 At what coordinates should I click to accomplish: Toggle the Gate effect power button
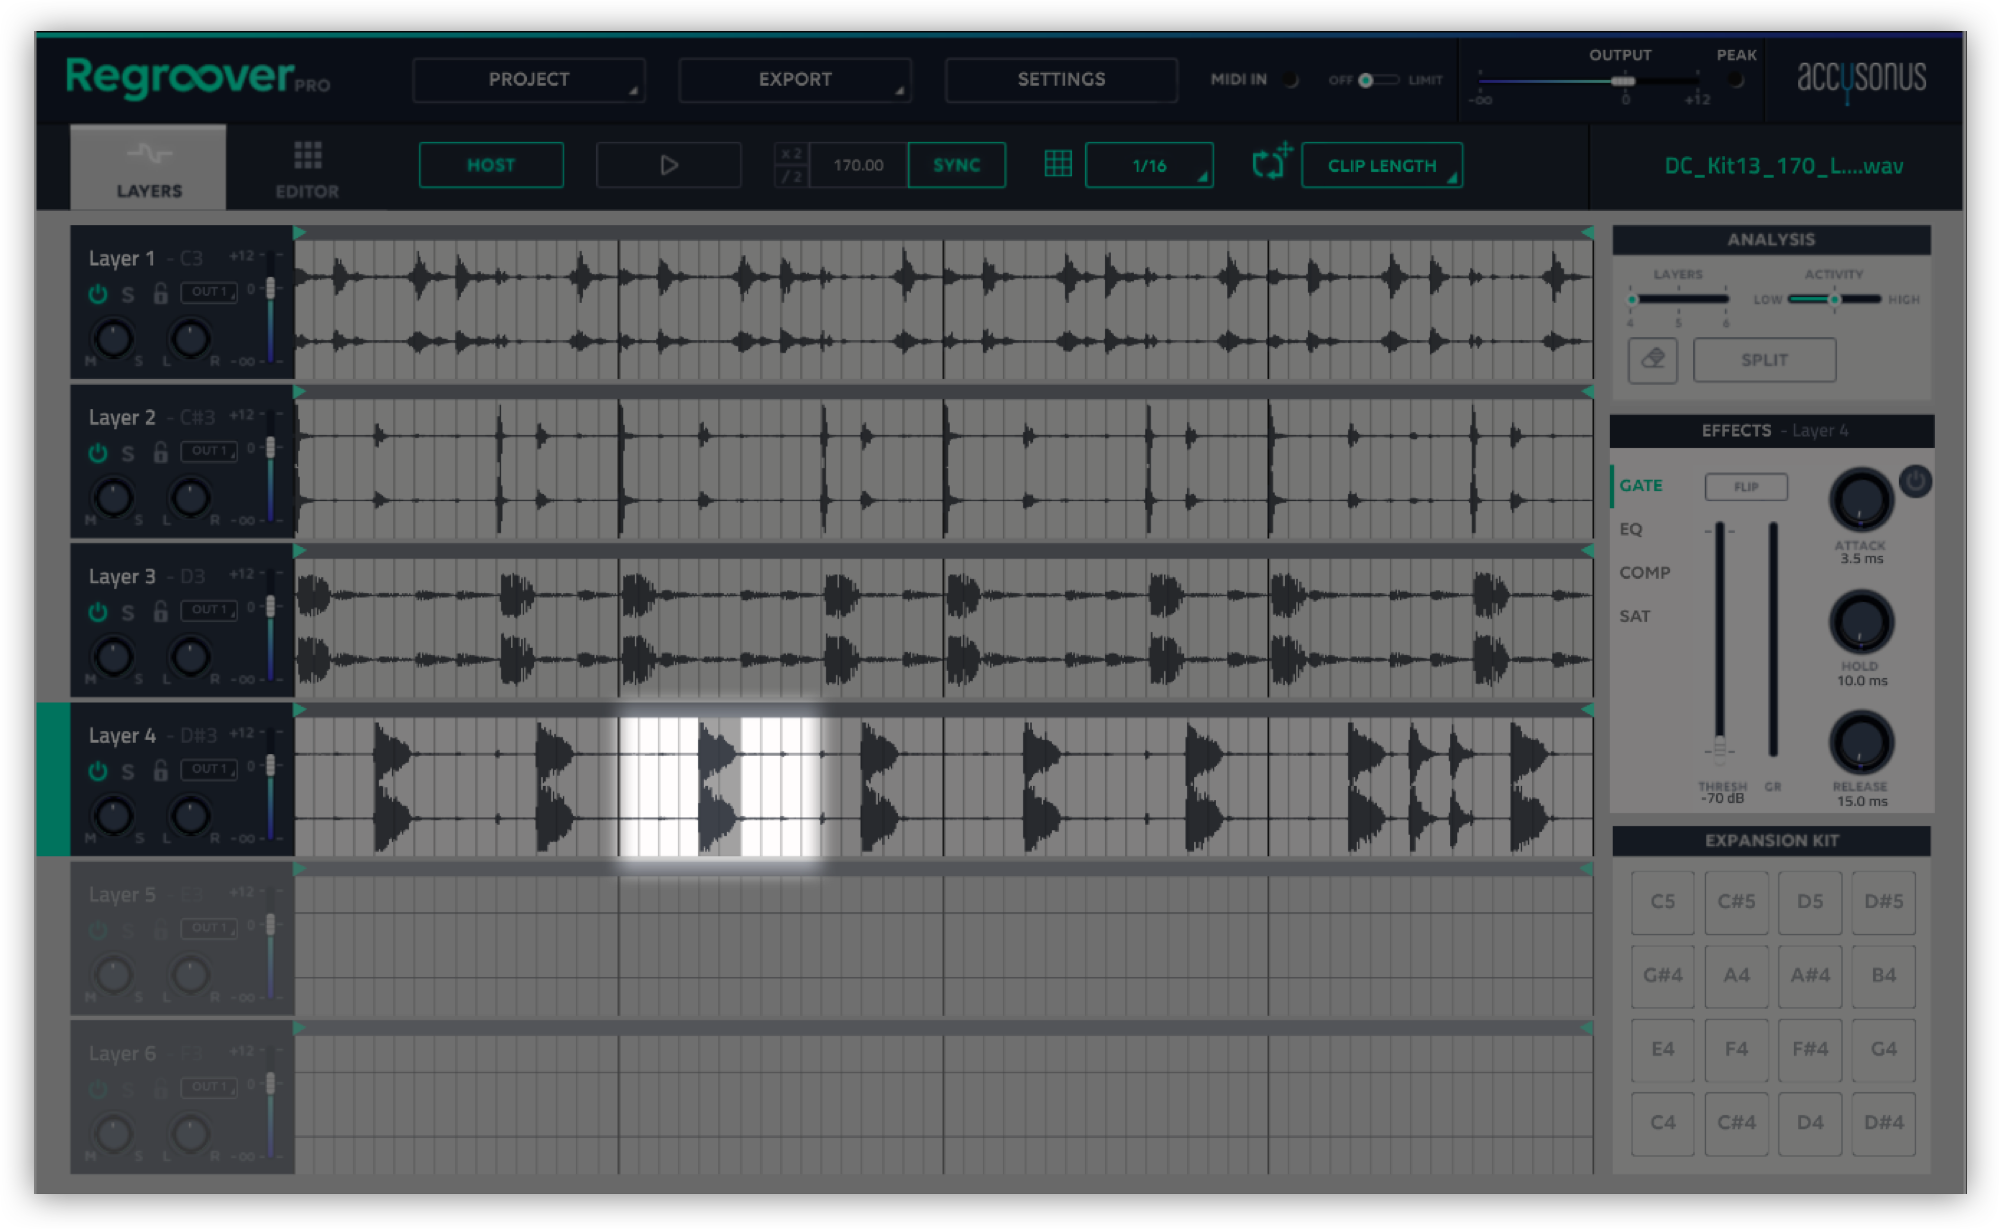tap(1915, 482)
